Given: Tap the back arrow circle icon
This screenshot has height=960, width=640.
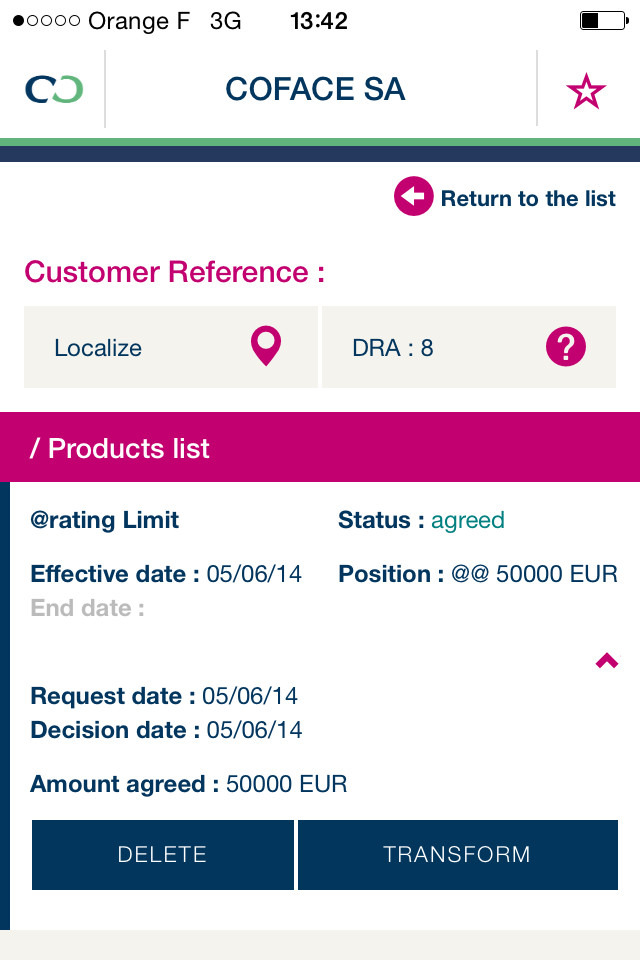Looking at the screenshot, I should [x=413, y=197].
